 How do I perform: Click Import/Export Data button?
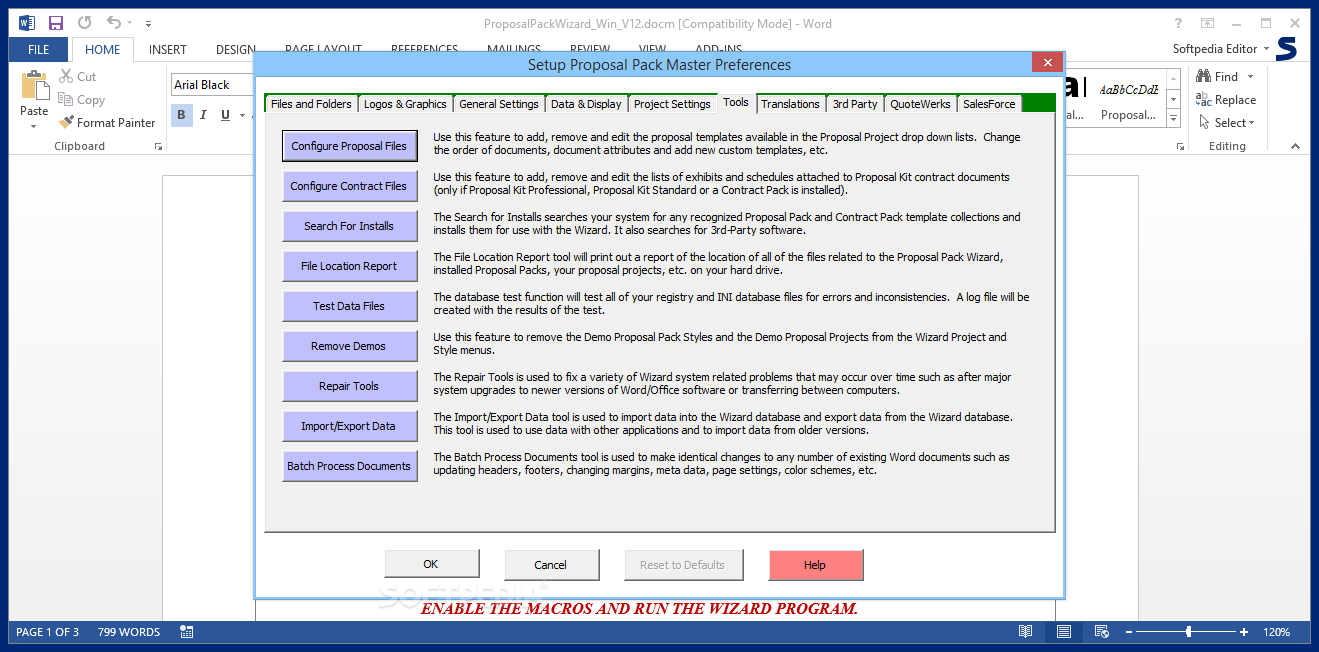click(349, 426)
